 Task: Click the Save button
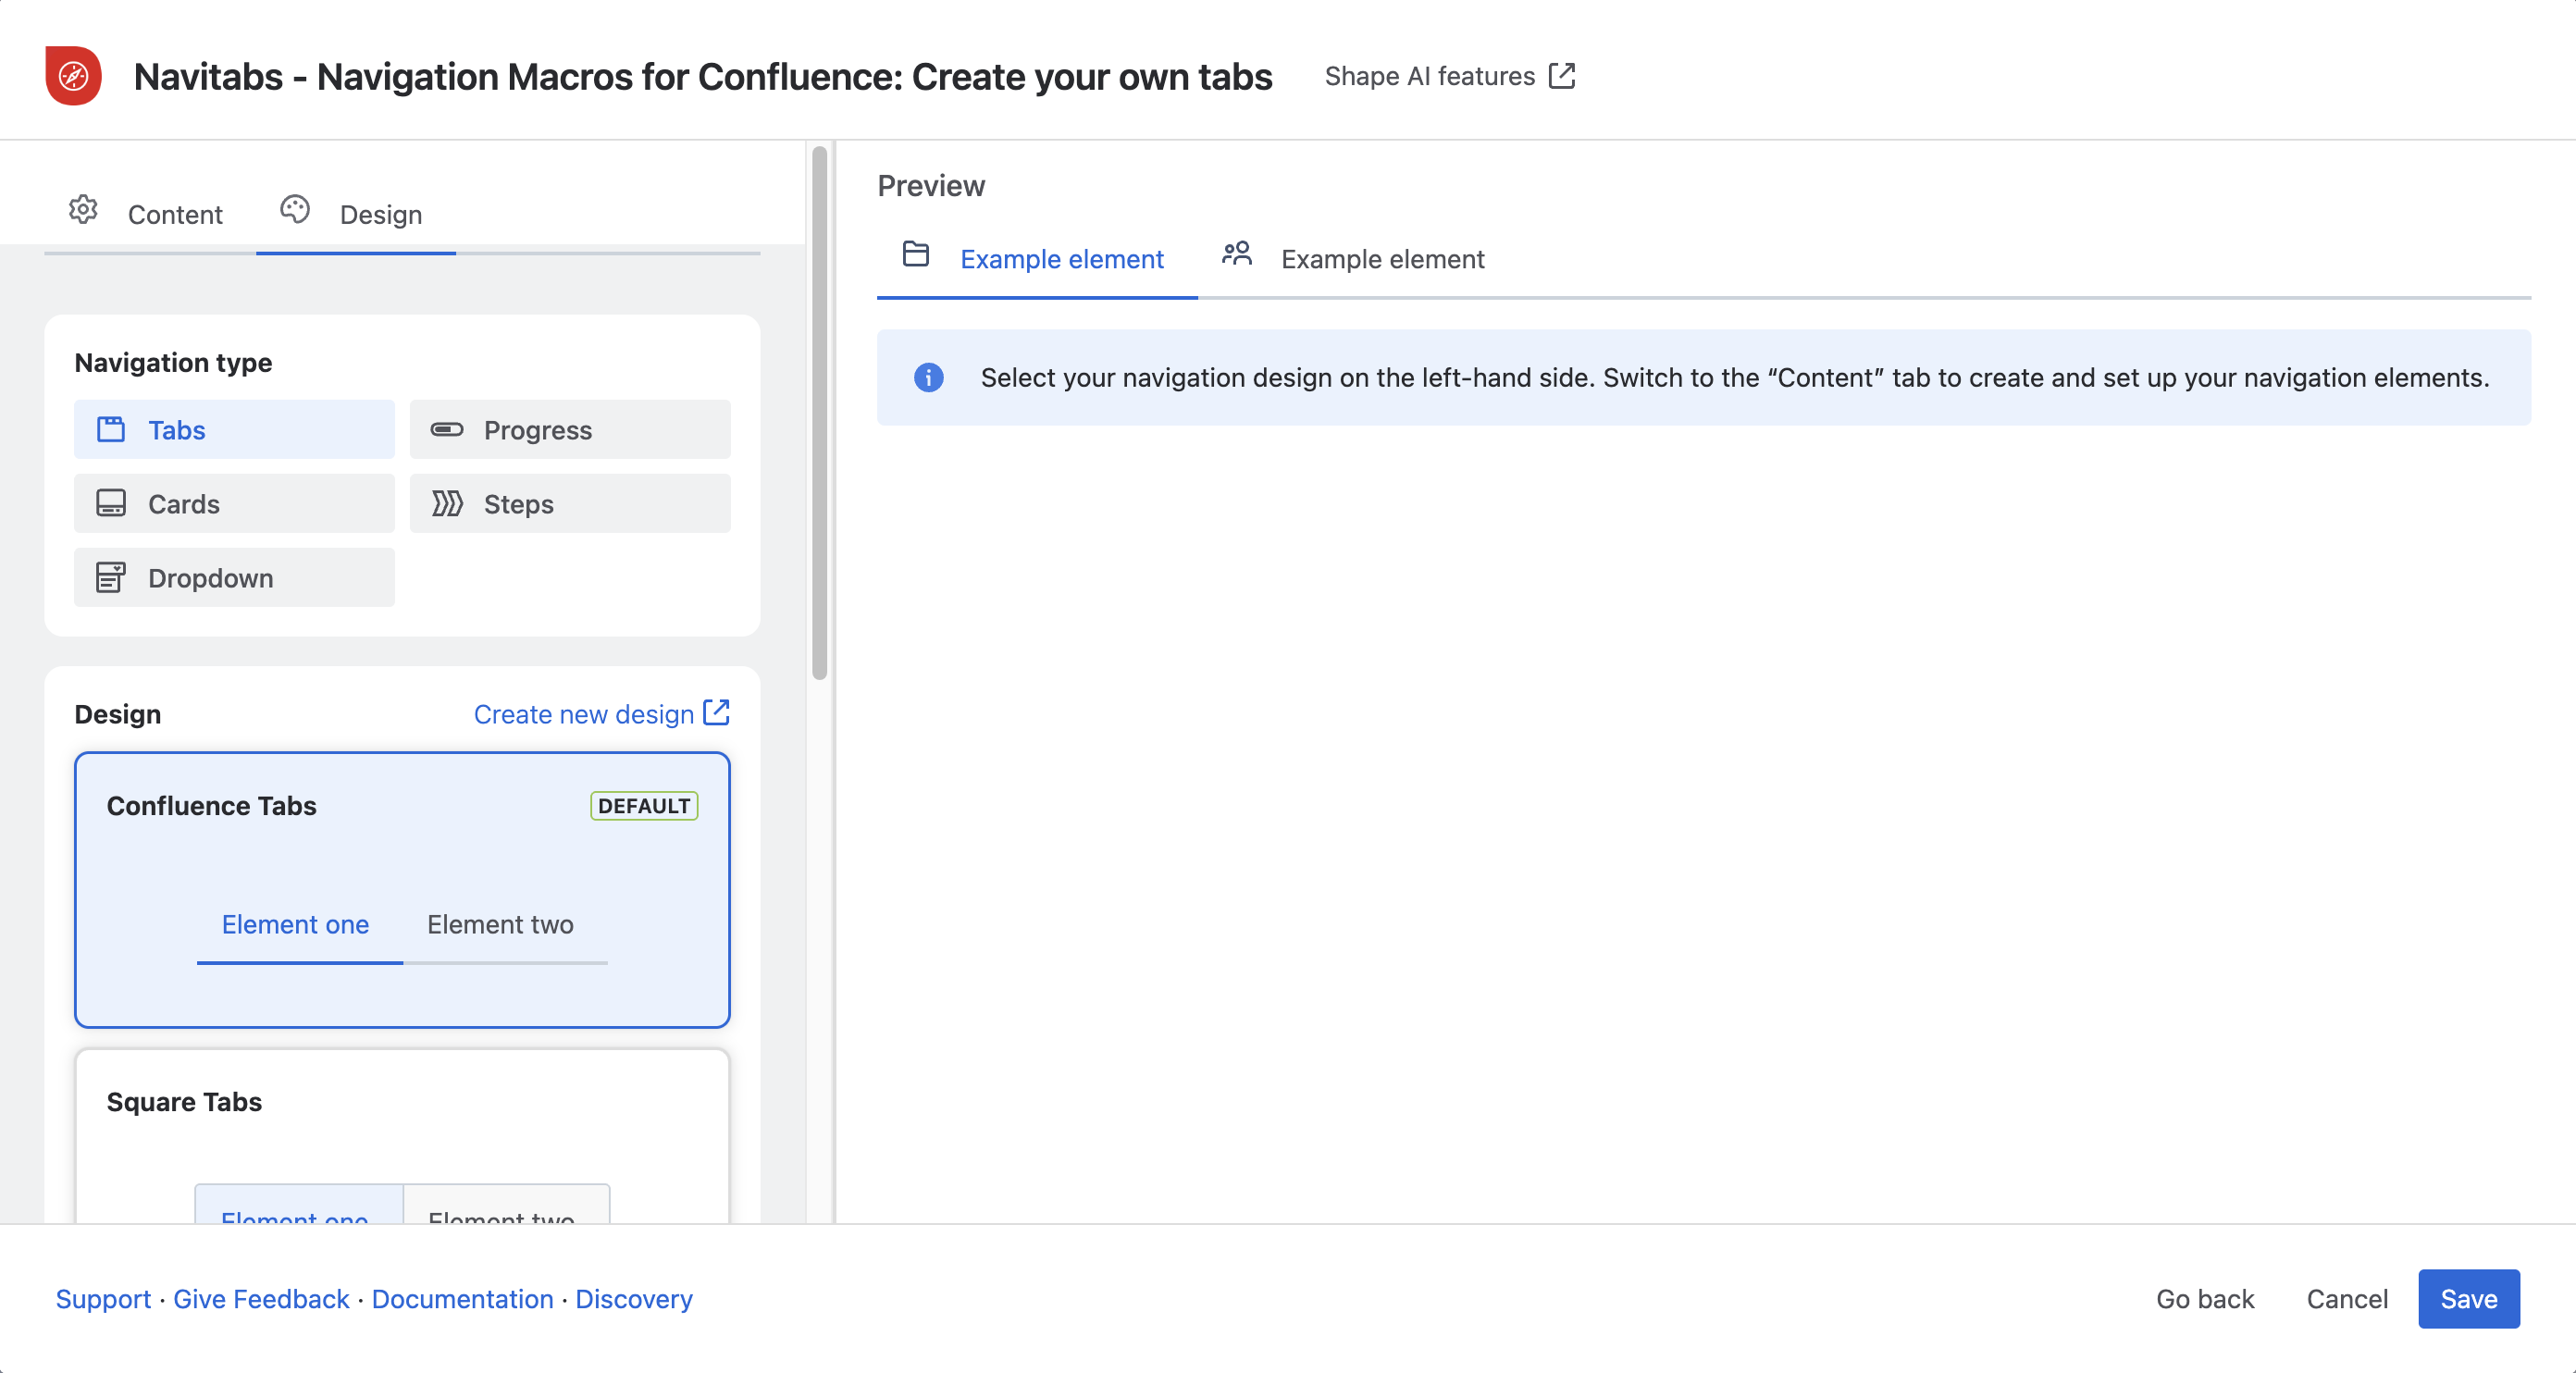click(2469, 1299)
